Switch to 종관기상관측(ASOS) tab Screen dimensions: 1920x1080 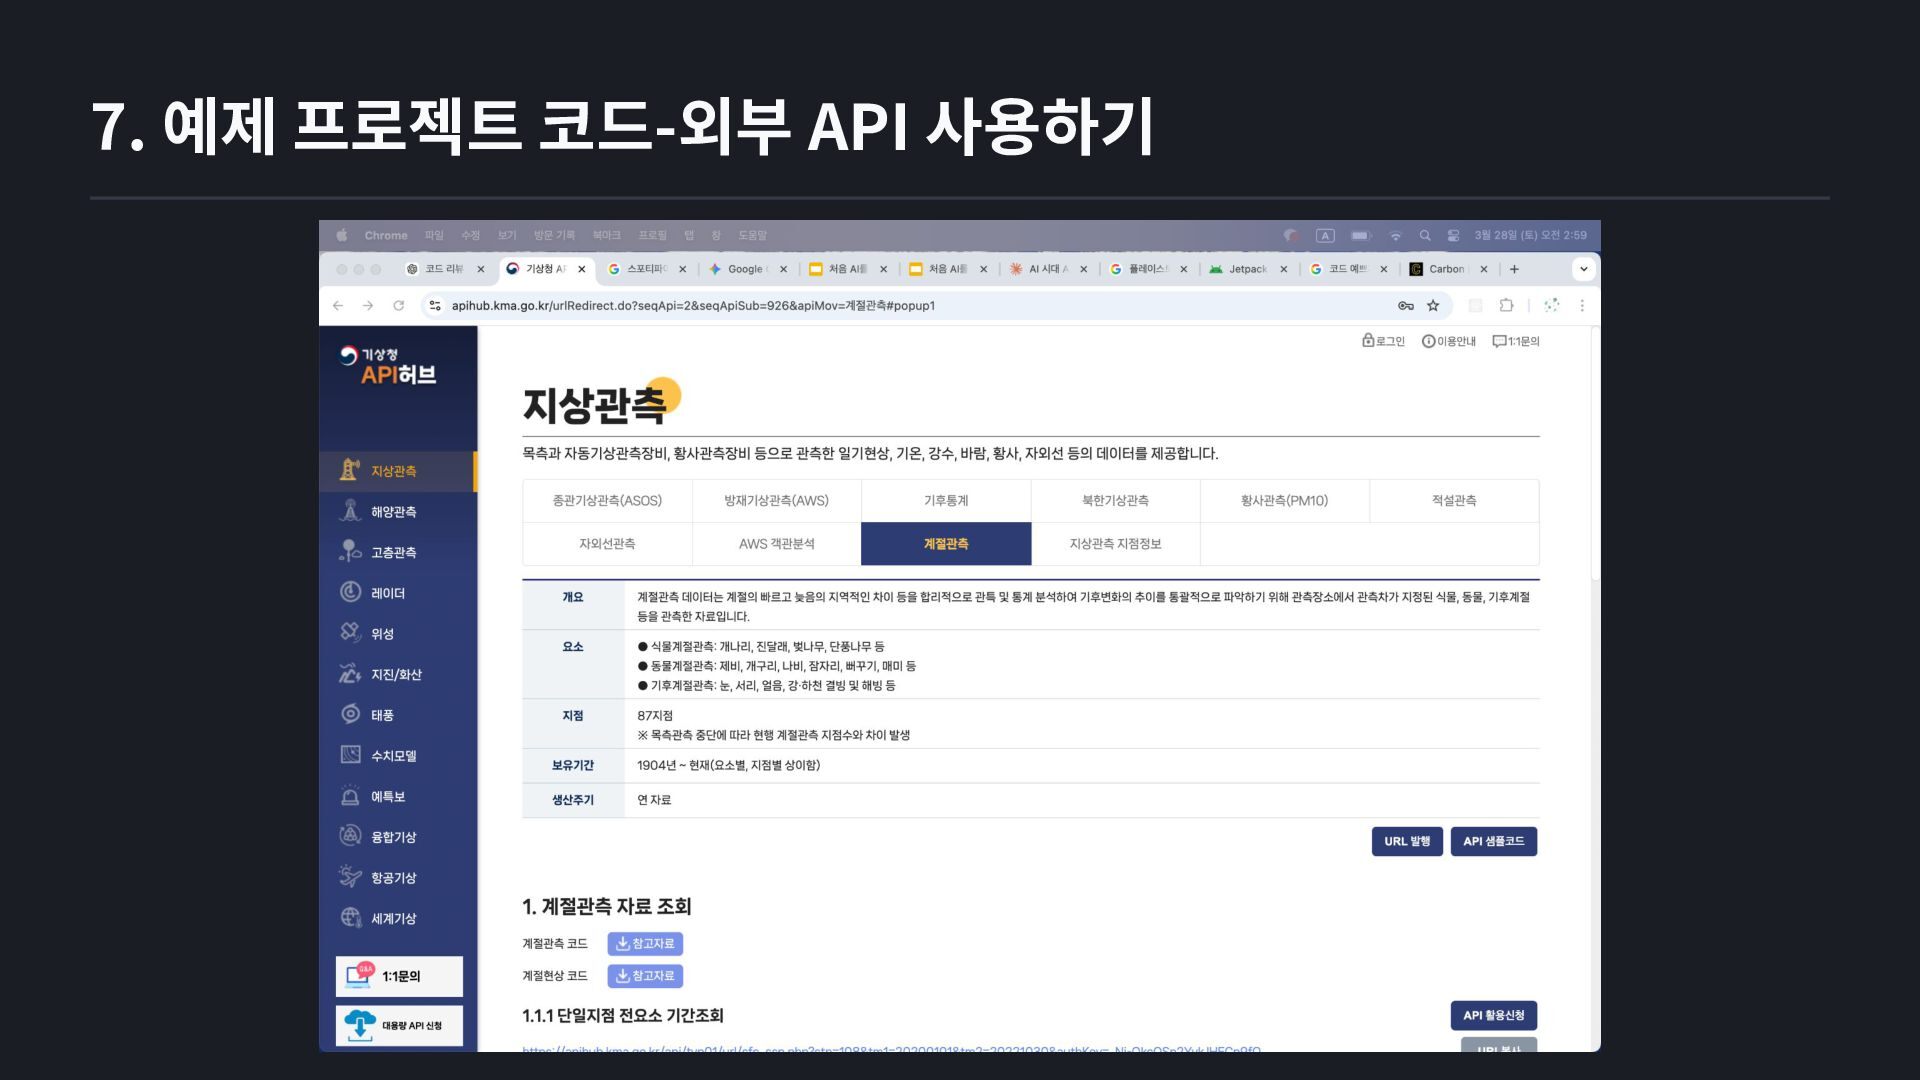607,500
